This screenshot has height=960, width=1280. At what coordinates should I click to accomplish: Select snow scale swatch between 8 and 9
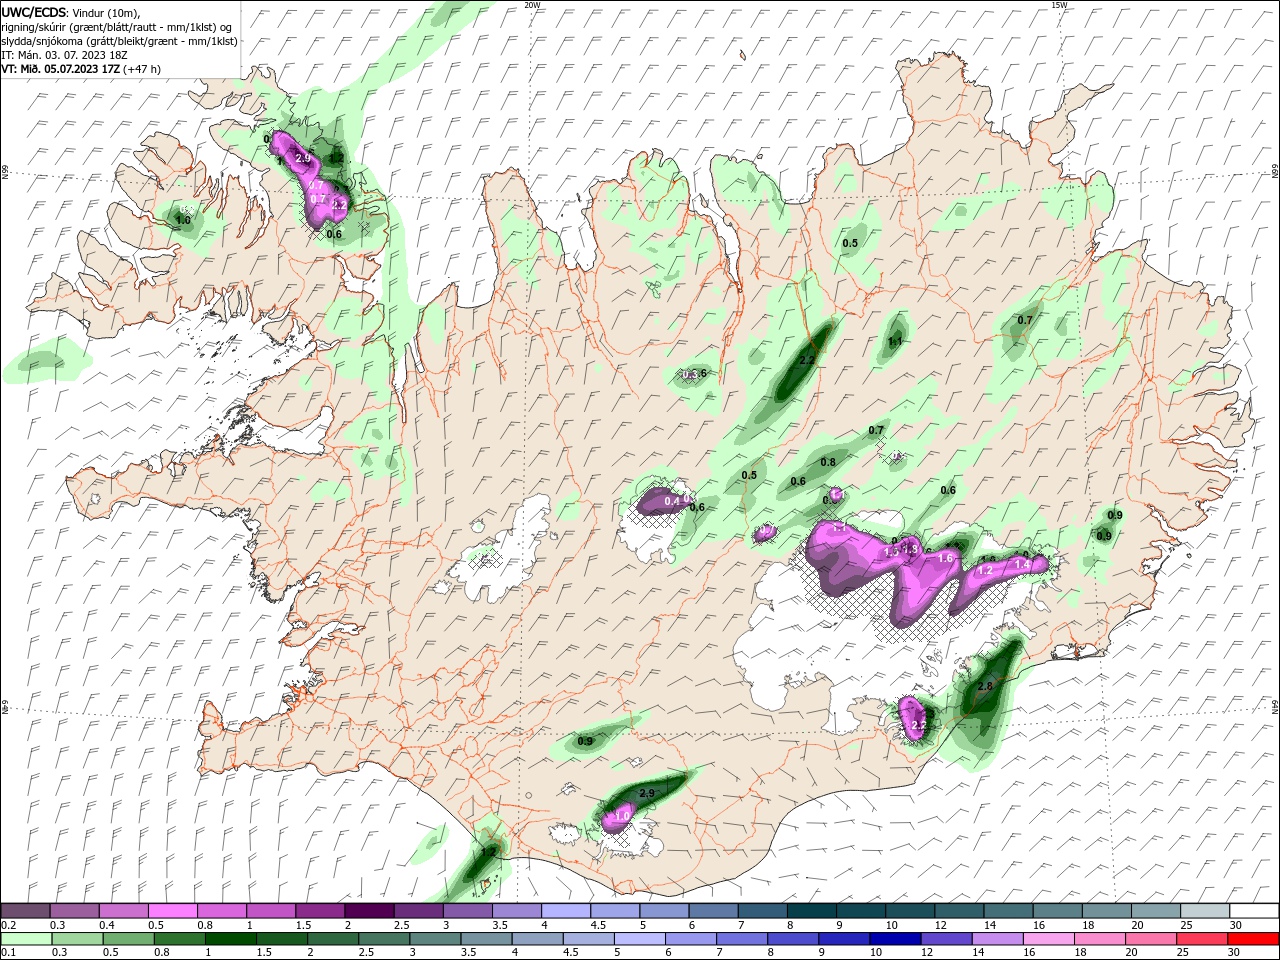tap(812, 911)
